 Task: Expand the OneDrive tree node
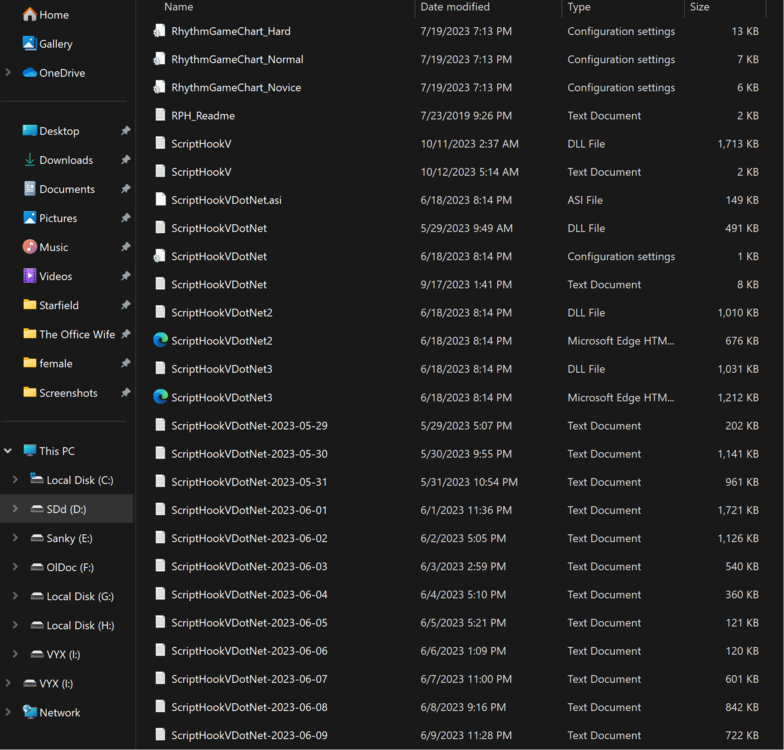tap(8, 72)
